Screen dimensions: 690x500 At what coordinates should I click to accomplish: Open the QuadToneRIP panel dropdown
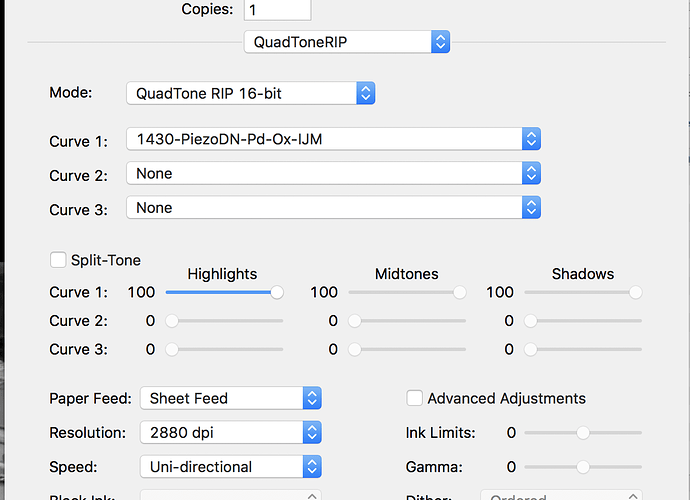pos(347,42)
